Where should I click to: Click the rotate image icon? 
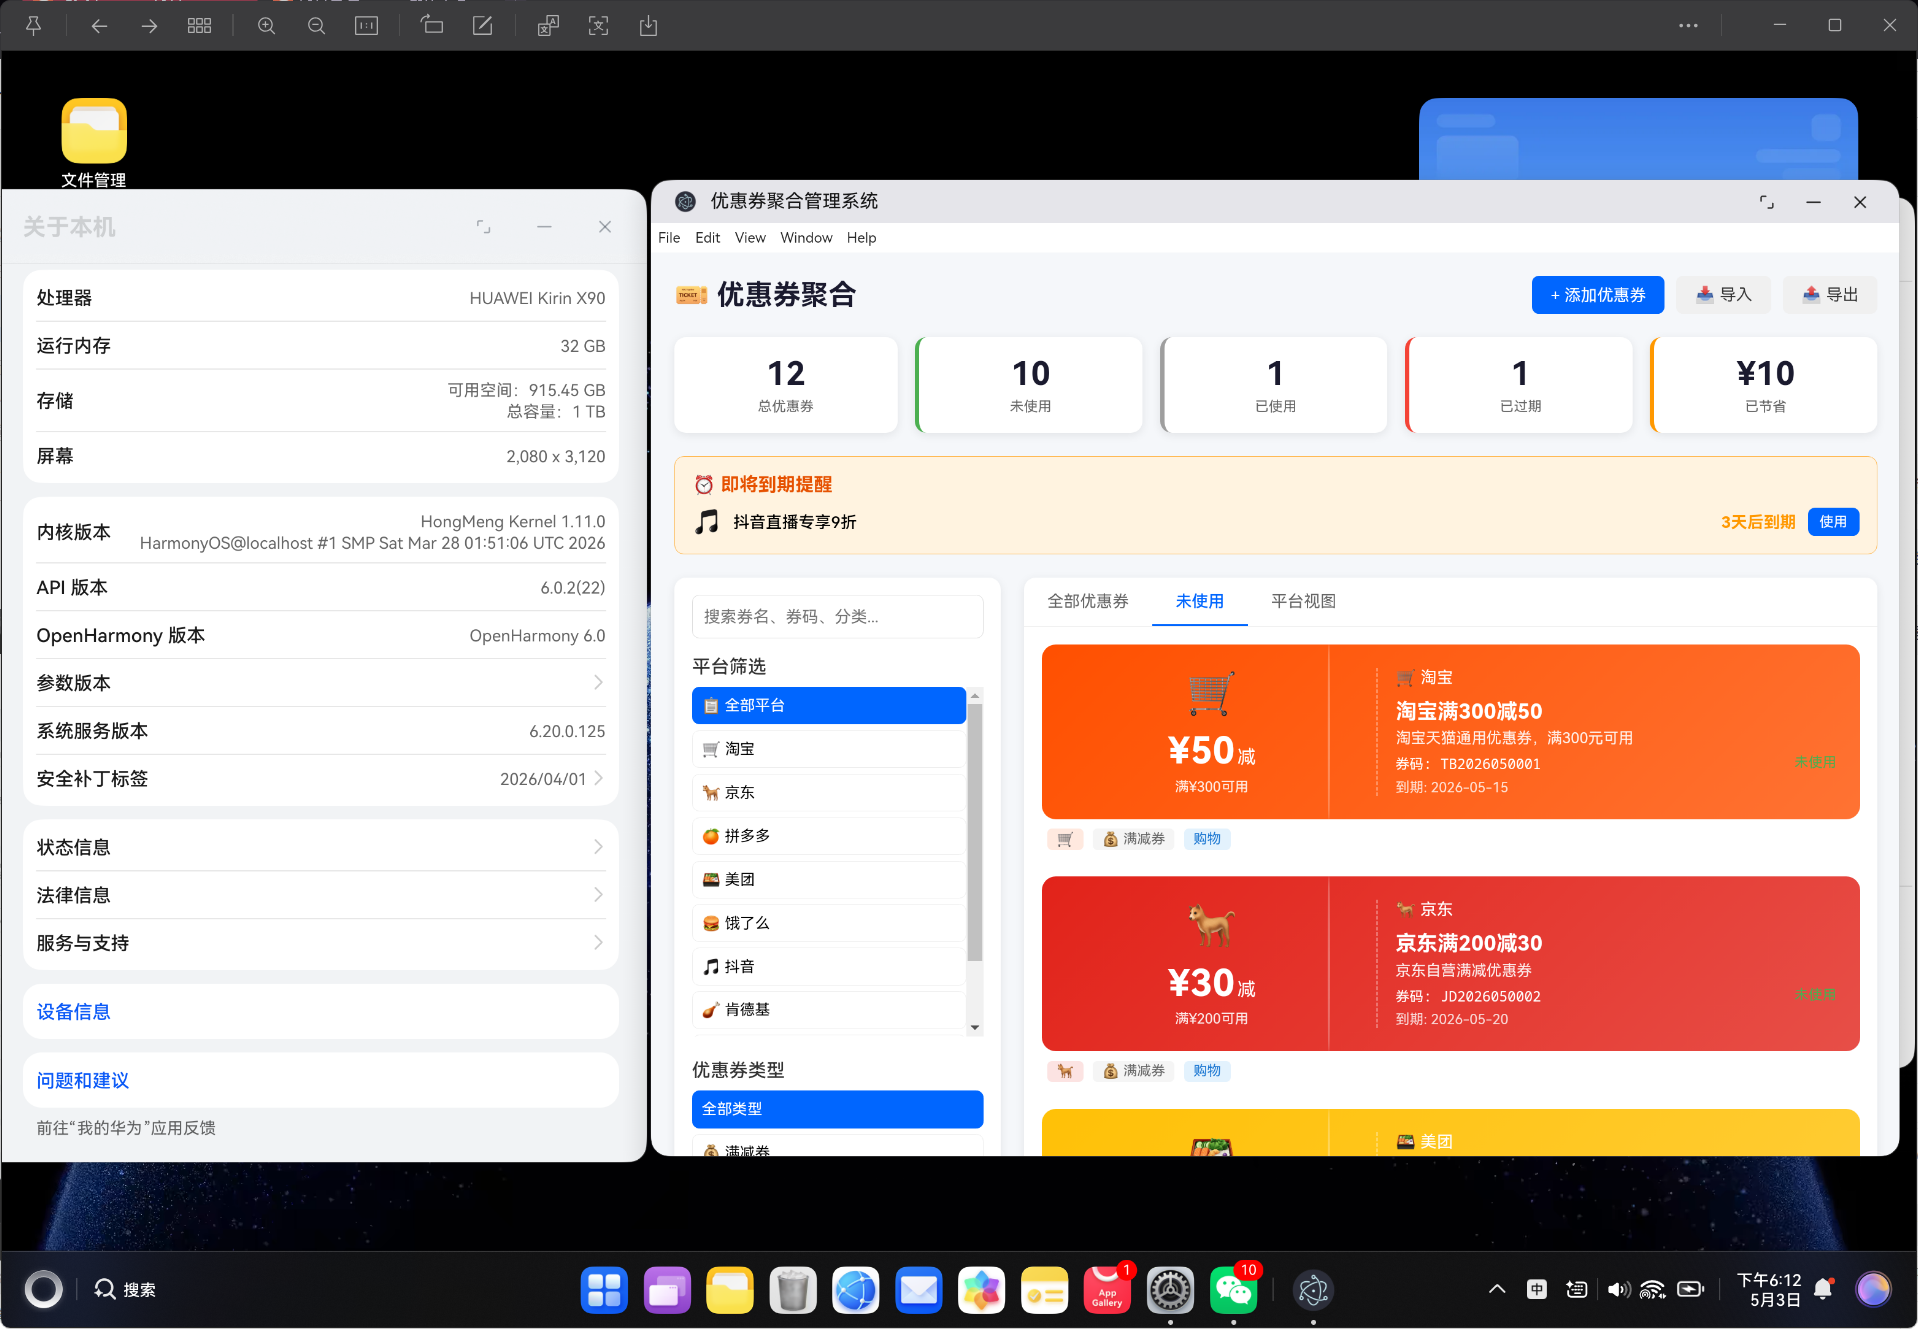[432, 26]
